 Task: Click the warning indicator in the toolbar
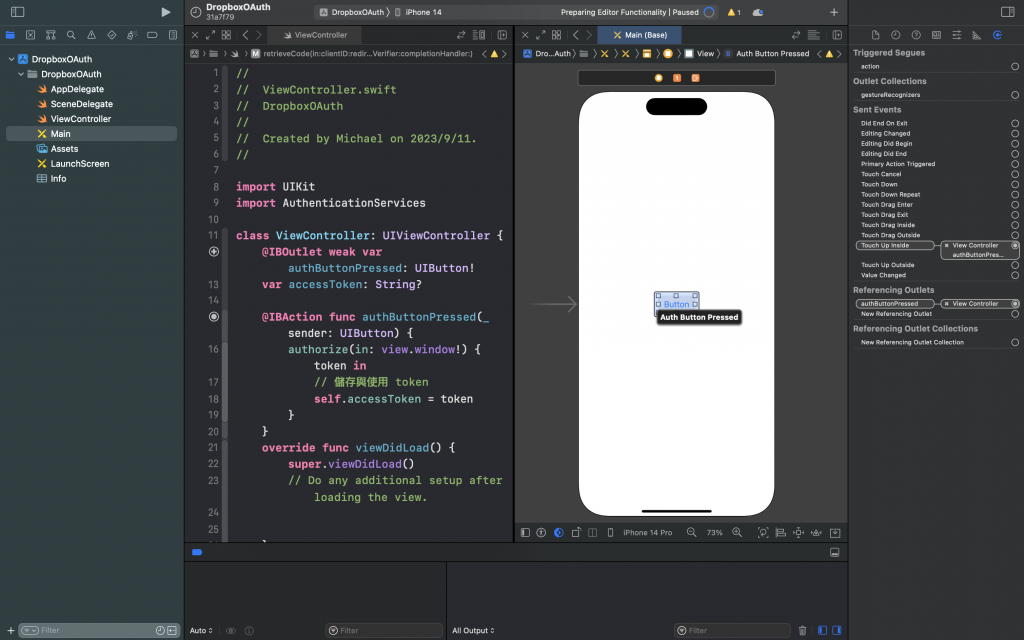tap(734, 12)
